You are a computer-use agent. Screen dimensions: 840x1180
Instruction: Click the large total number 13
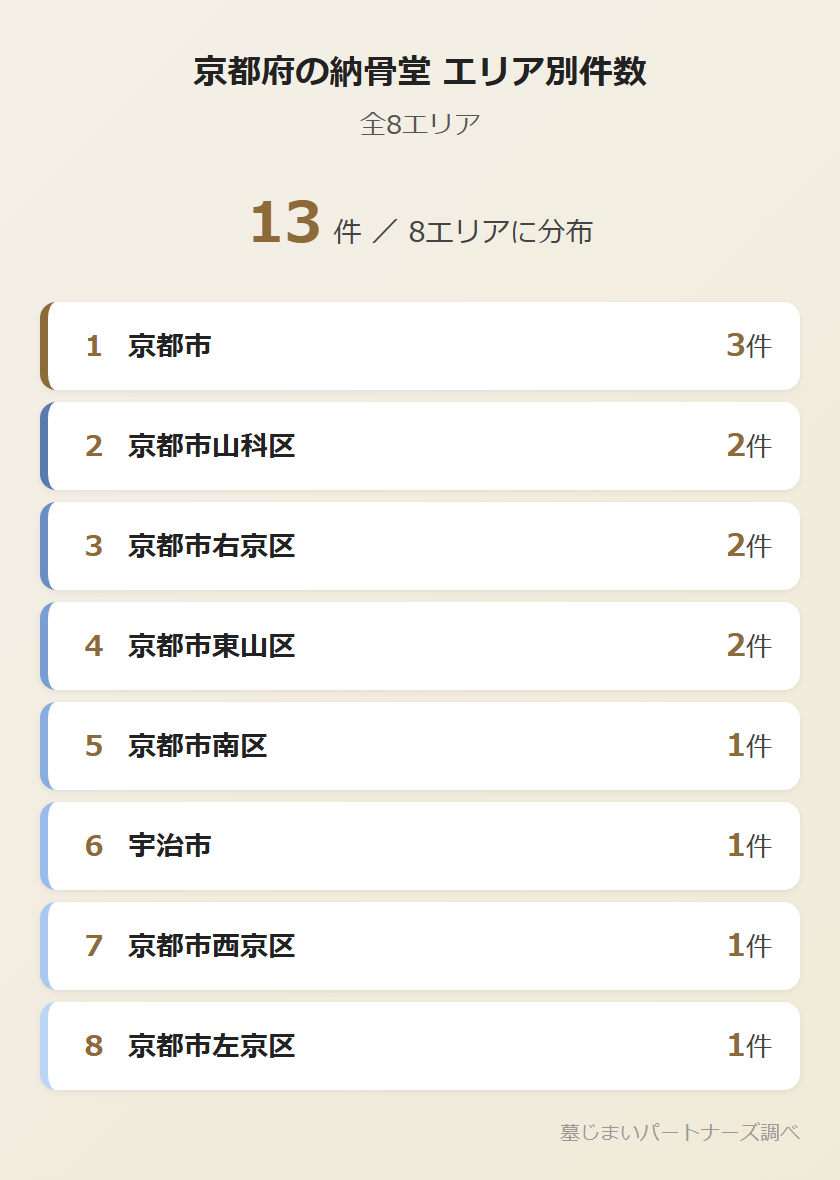pos(284,223)
